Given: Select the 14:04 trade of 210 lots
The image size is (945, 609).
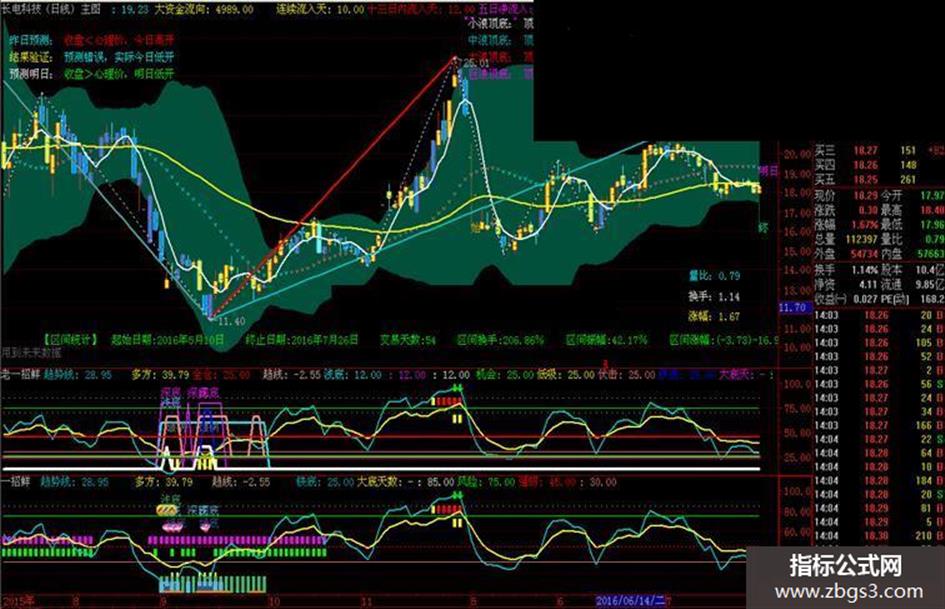Looking at the screenshot, I should (x=879, y=535).
